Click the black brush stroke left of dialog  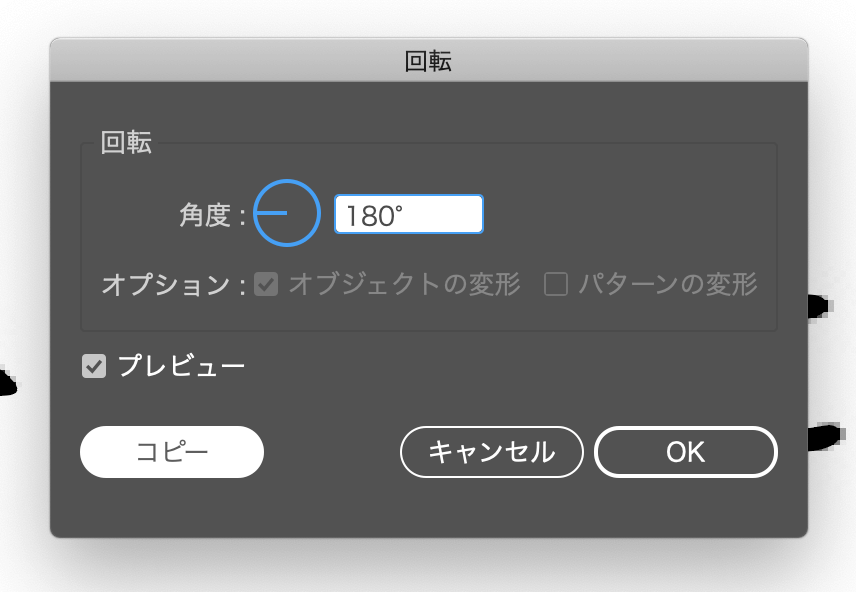(8, 383)
